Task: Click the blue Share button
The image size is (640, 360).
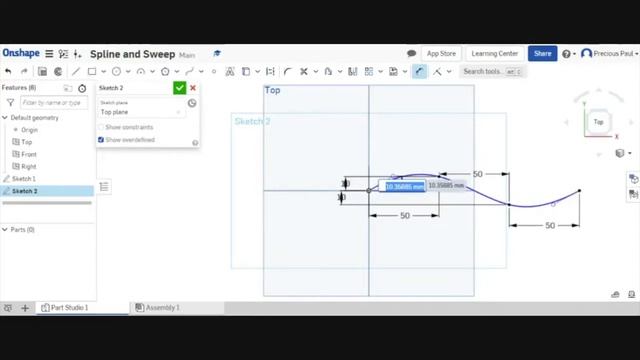Action: [542, 53]
